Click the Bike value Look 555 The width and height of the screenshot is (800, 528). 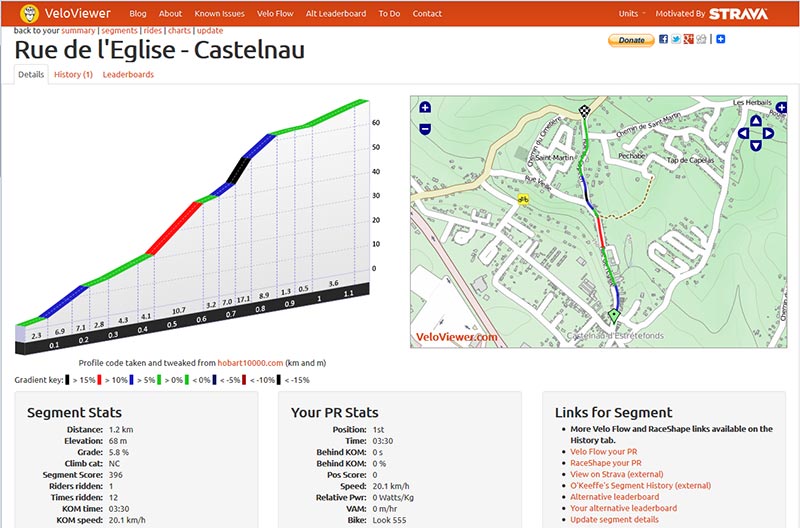tap(389, 520)
